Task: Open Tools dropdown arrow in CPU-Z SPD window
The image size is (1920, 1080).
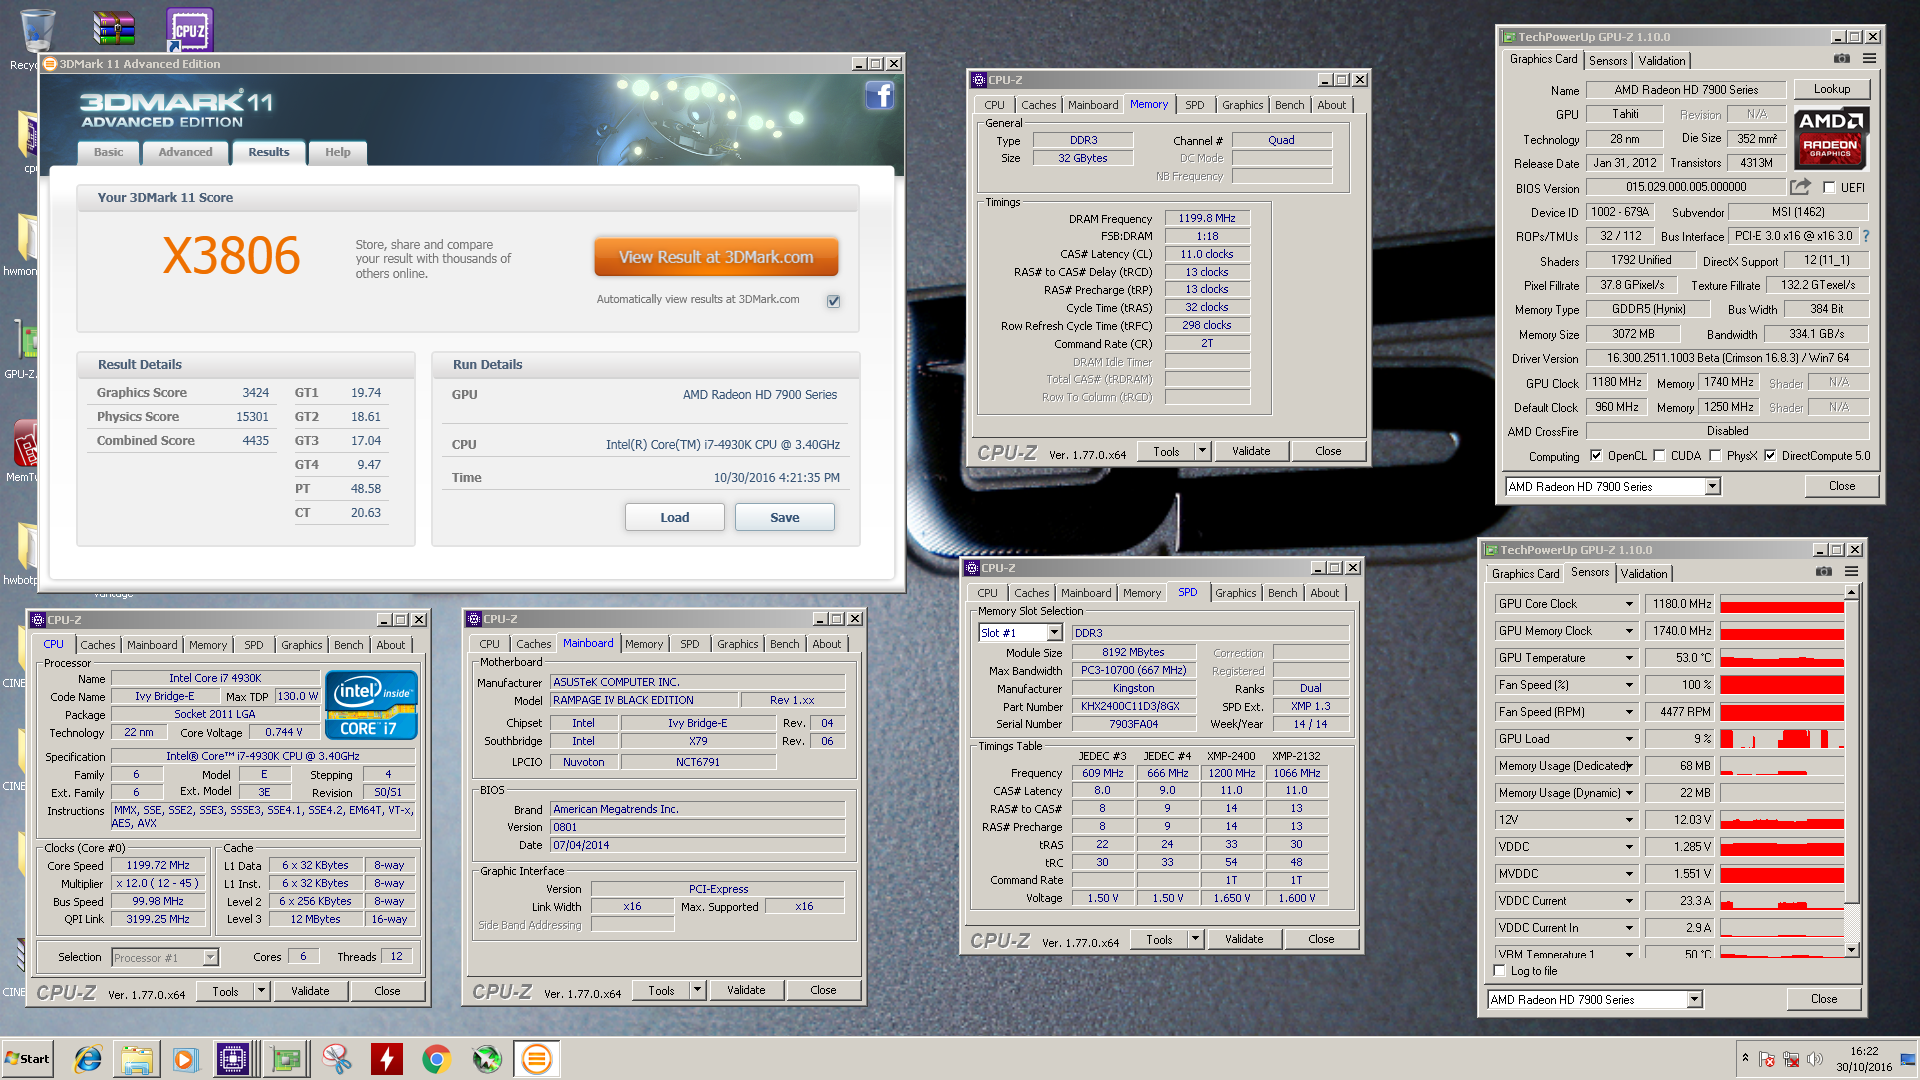Action: tap(1195, 939)
